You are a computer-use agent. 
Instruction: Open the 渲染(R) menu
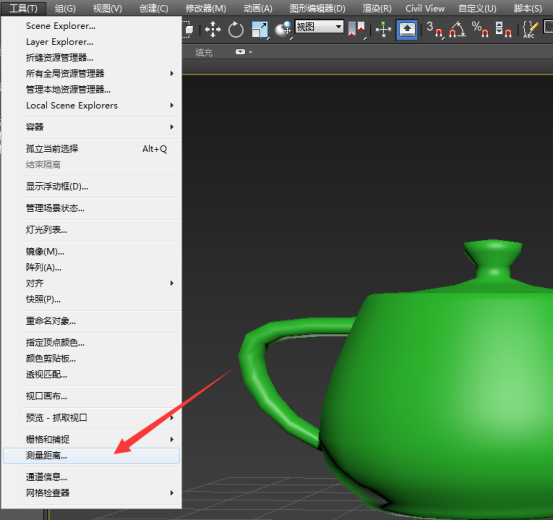pyautogui.click(x=377, y=8)
